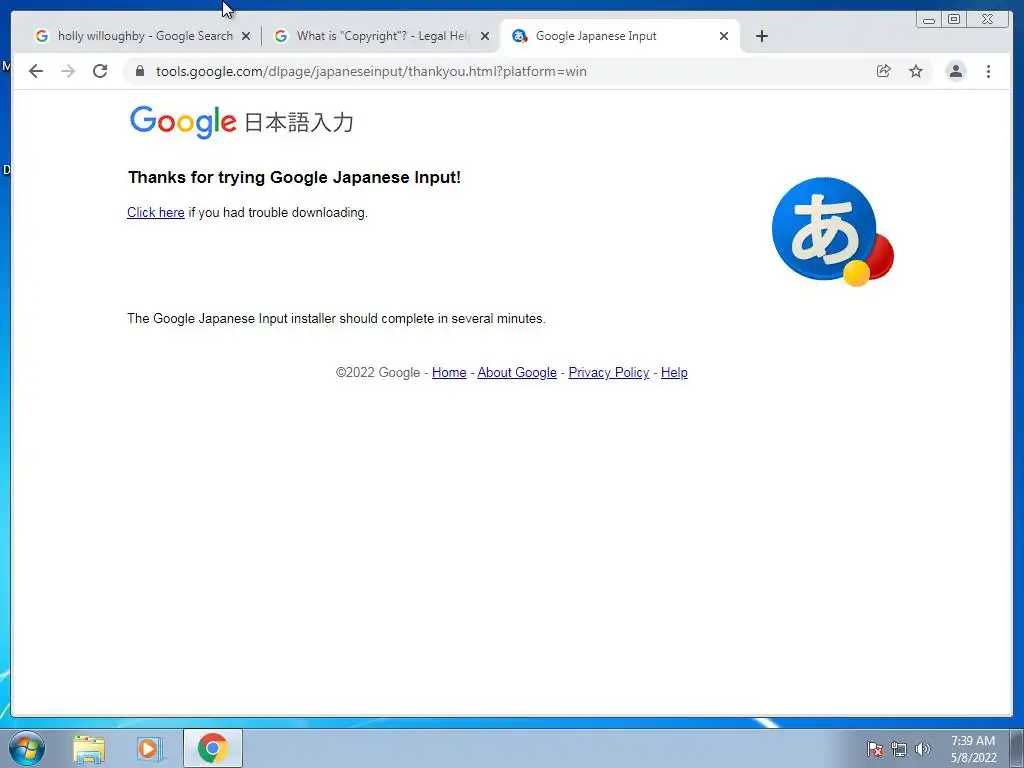Launch Windows Media Player from the taskbar
This screenshot has width=1024, height=768.
149,749
